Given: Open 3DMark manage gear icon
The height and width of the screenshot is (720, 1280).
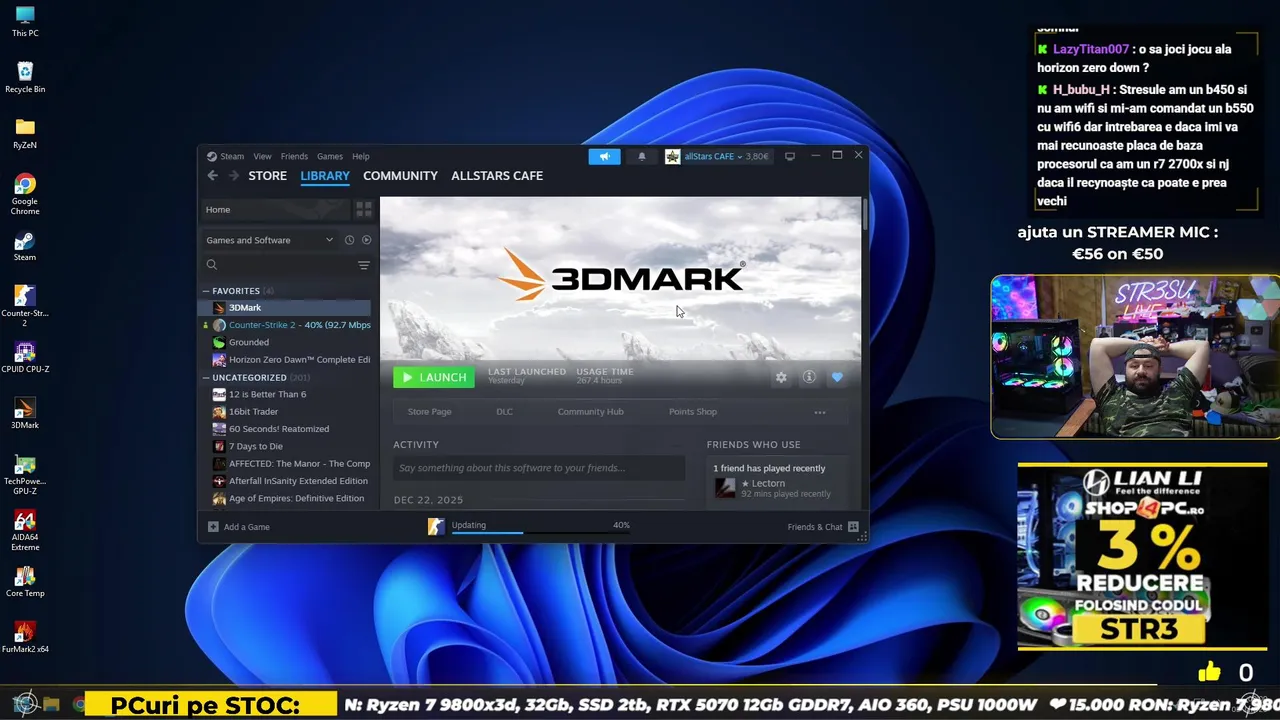Looking at the screenshot, I should (x=781, y=377).
